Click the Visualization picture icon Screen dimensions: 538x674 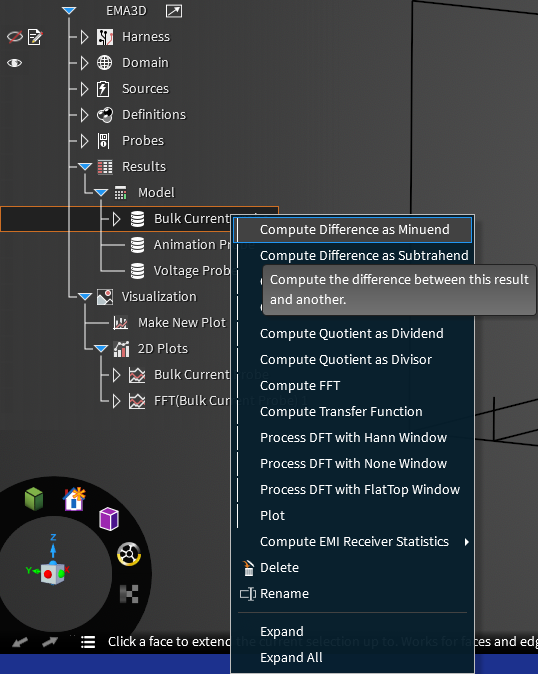pyautogui.click(x=105, y=297)
